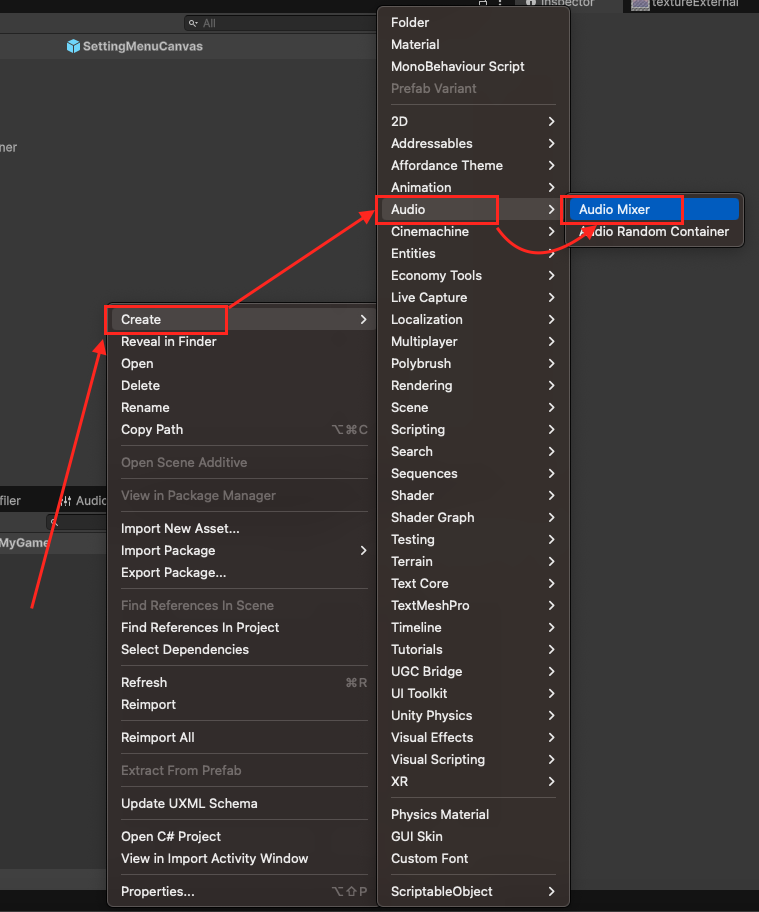The image size is (759, 912).
Task: Choose Rename in the context menu
Action: pyautogui.click(x=242, y=408)
